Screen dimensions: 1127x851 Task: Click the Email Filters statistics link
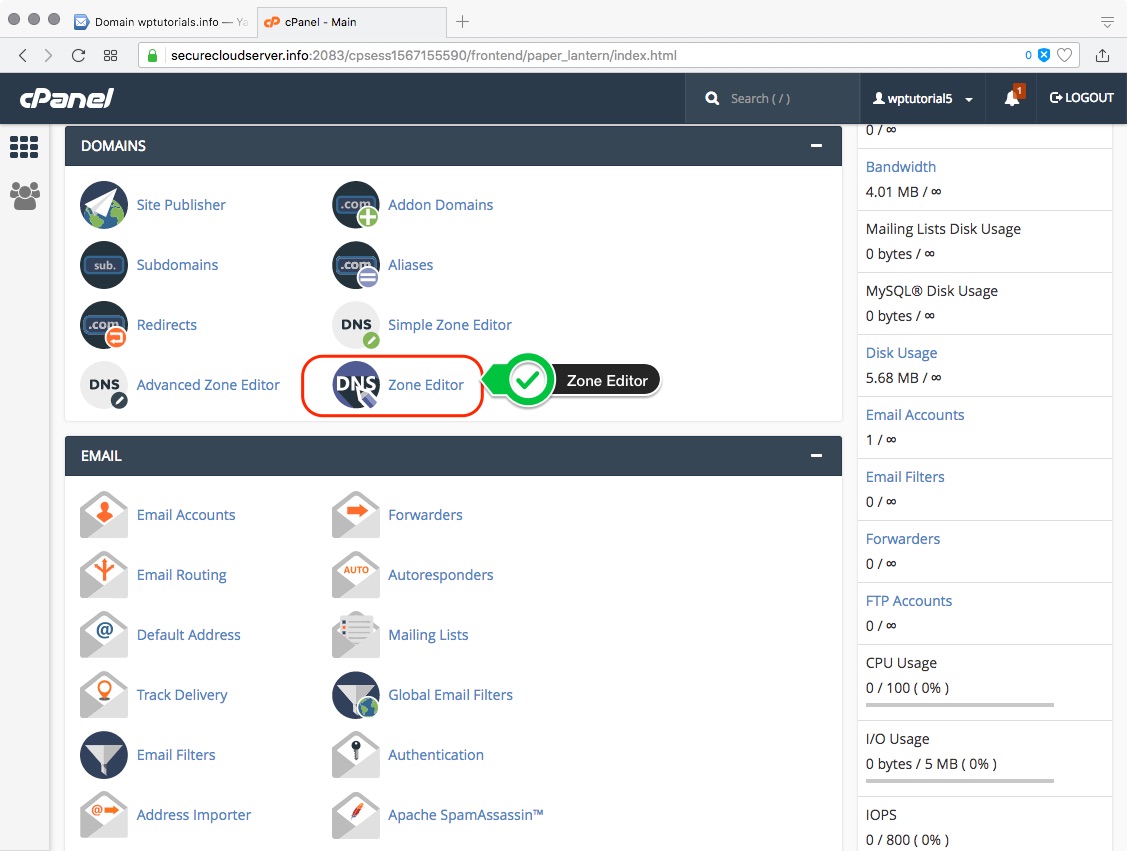point(905,477)
